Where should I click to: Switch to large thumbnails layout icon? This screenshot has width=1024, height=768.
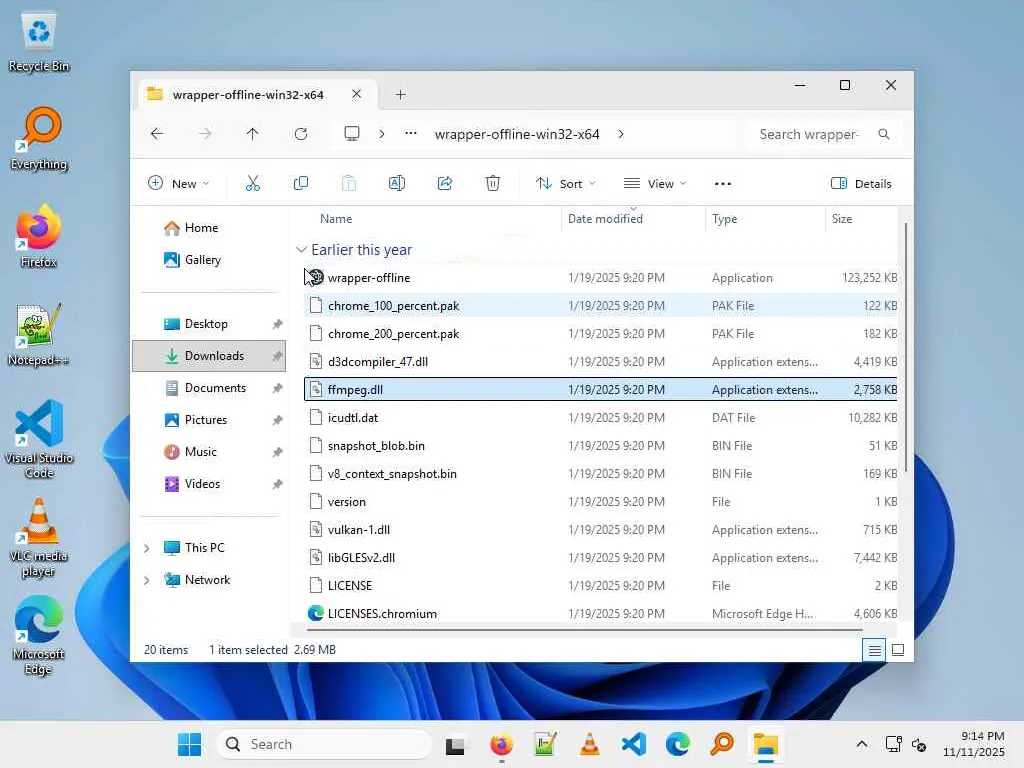898,650
